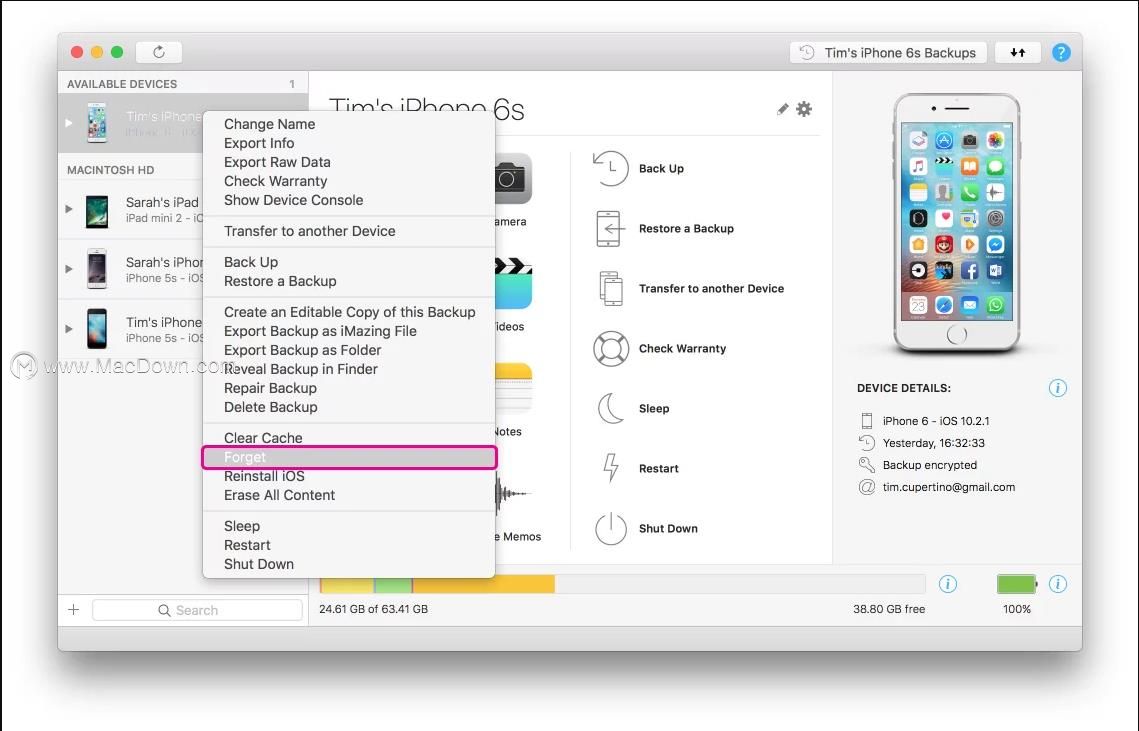Click the Restore a Backup action label

pos(686,228)
